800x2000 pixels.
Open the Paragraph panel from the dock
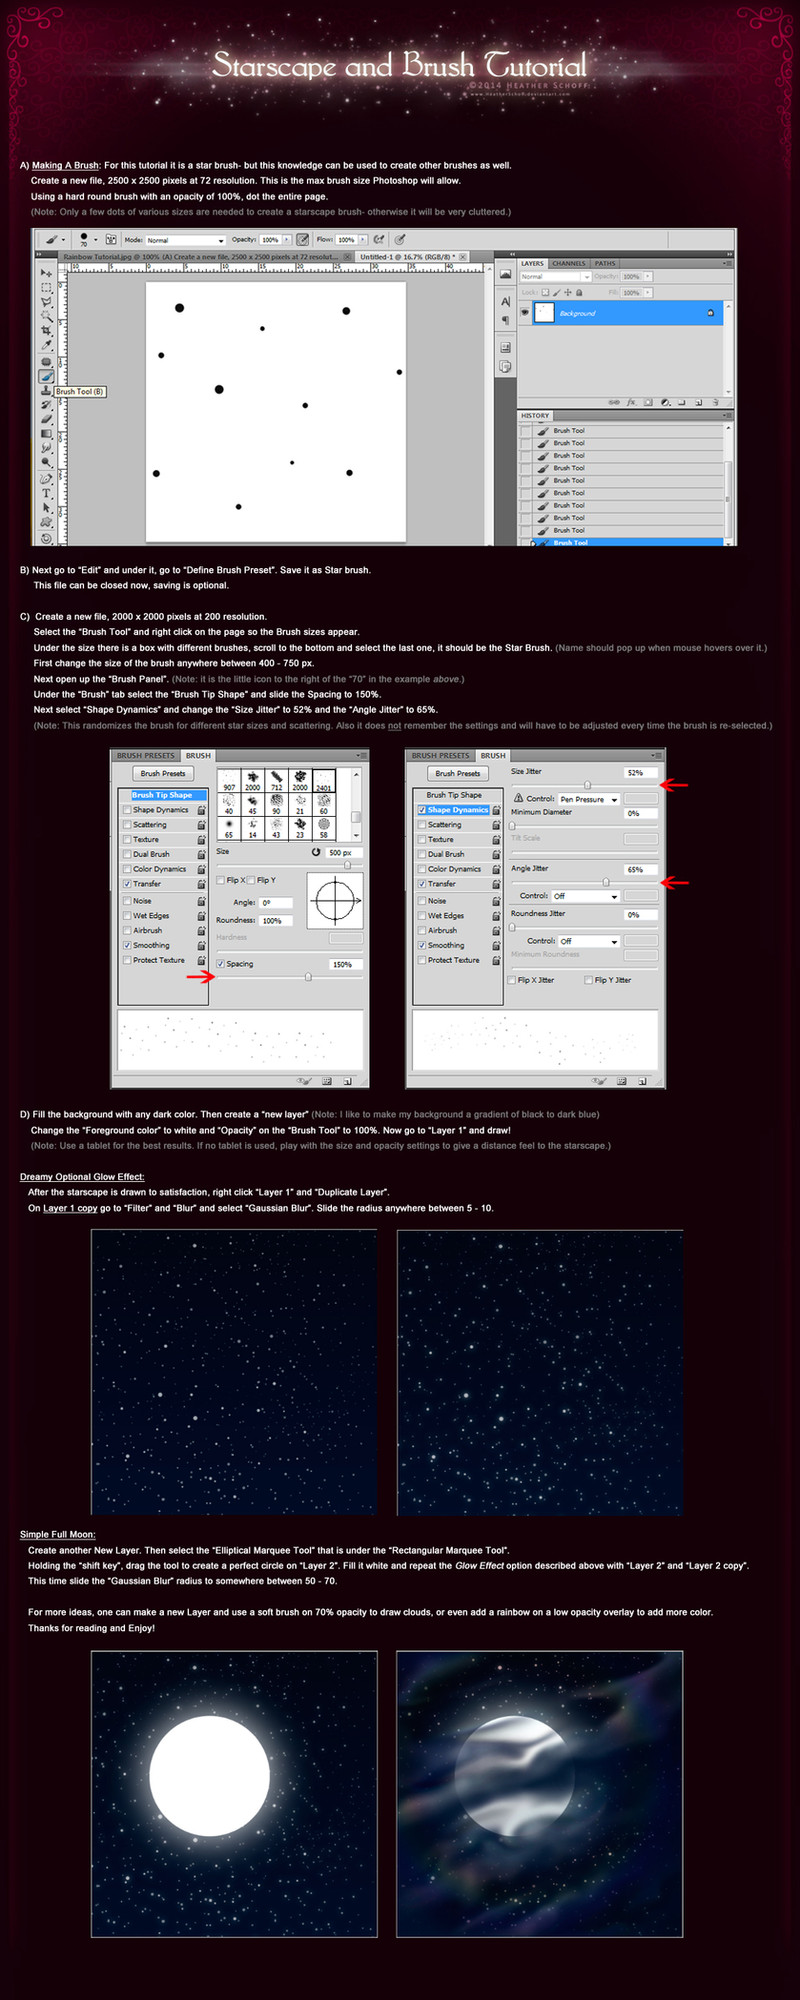506,320
